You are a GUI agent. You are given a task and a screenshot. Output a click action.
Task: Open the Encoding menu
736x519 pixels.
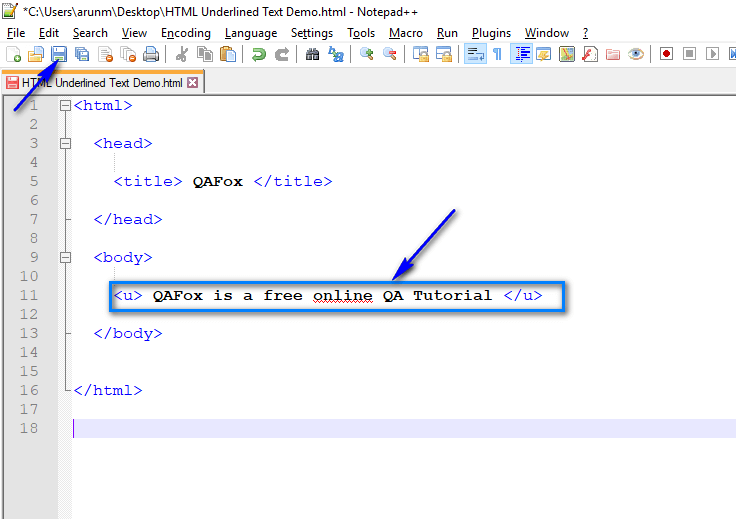186,33
